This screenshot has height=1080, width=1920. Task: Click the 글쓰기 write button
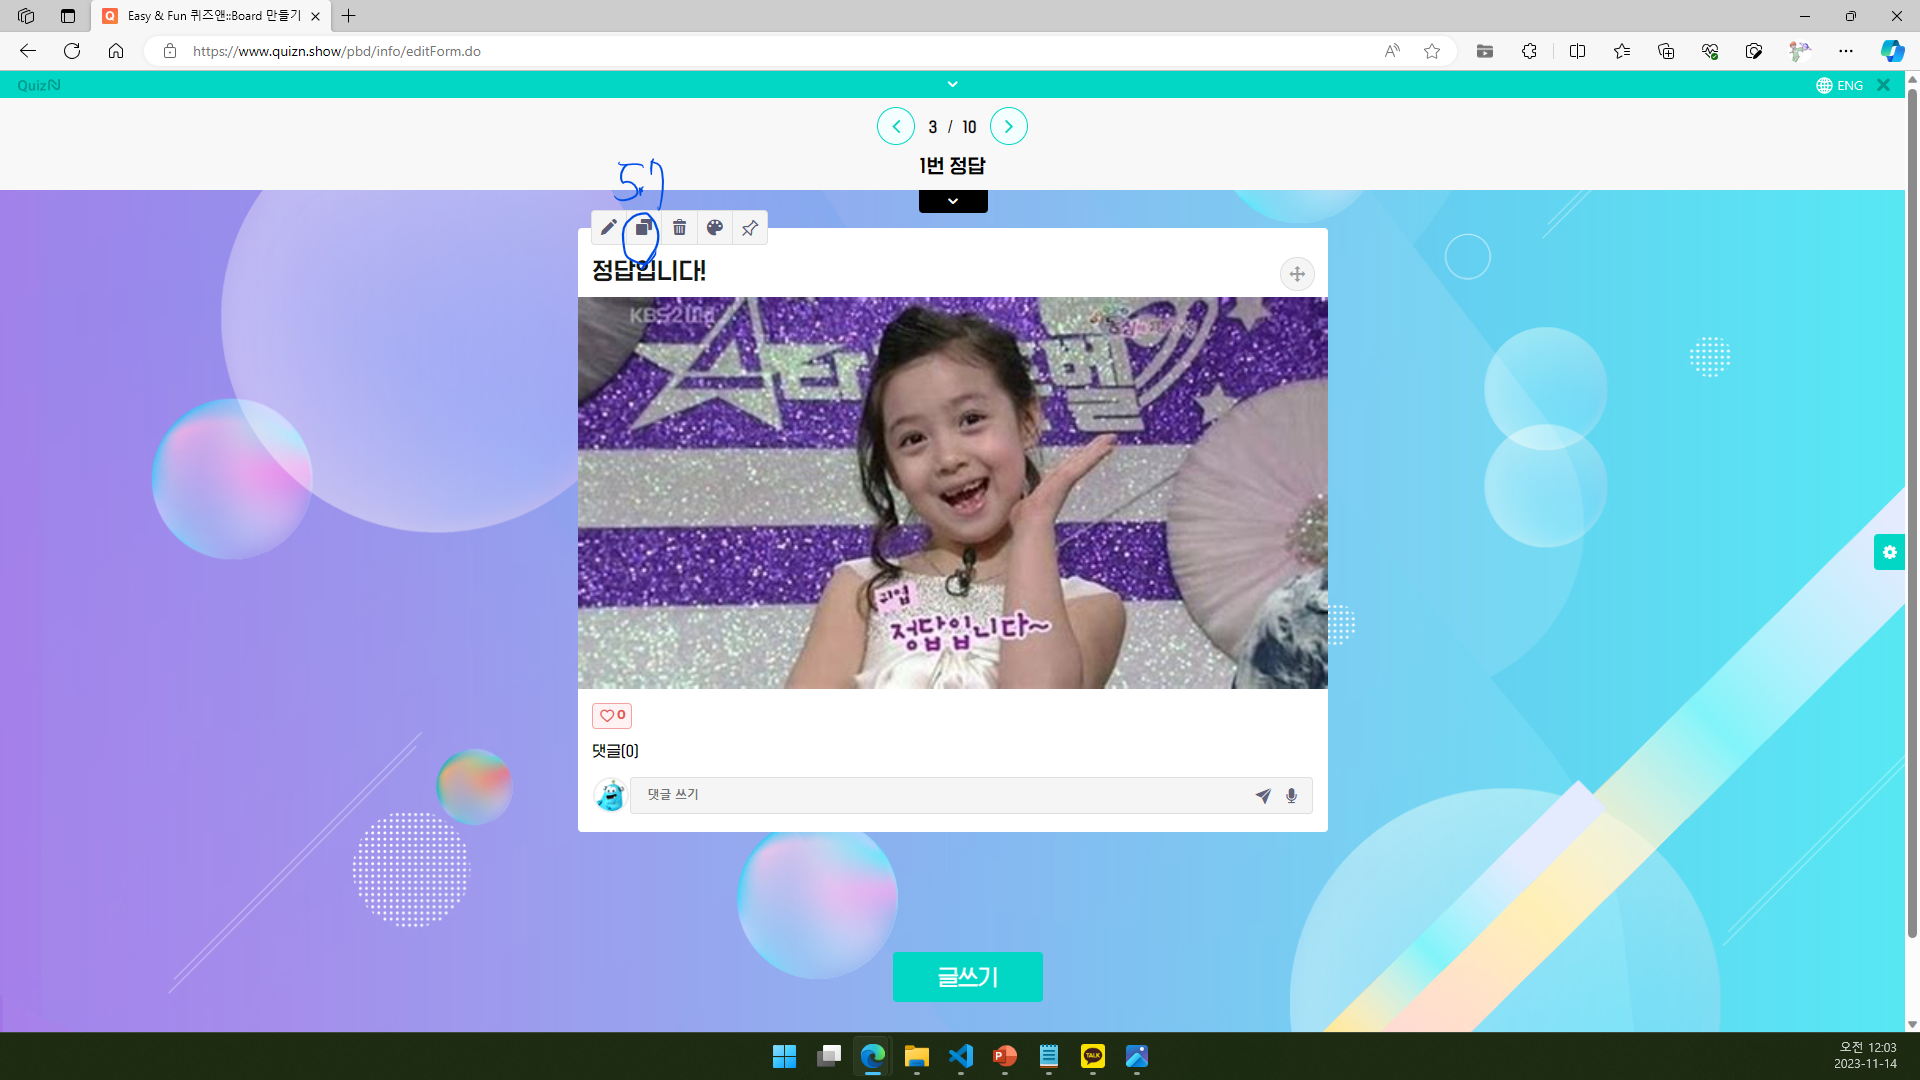pyautogui.click(x=968, y=977)
